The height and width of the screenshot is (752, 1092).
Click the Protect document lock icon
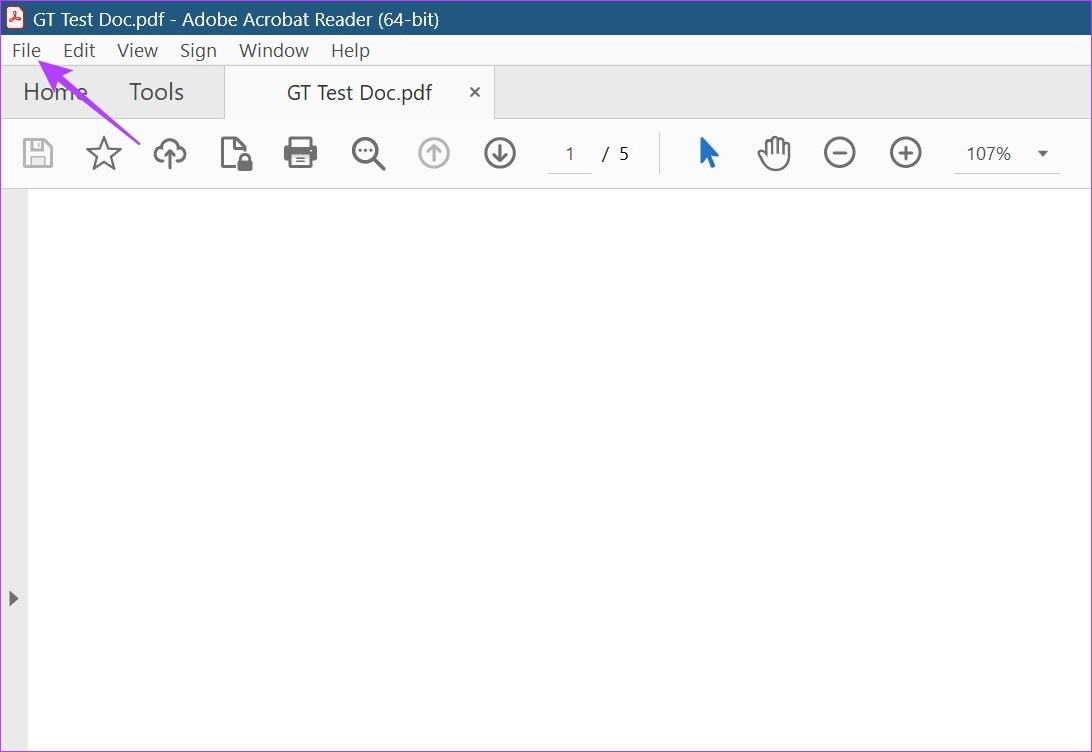click(x=236, y=153)
